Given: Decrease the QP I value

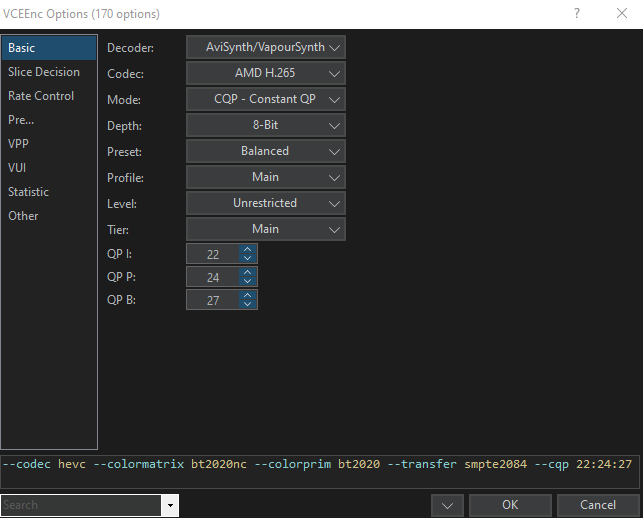Looking at the screenshot, I should pos(247,258).
